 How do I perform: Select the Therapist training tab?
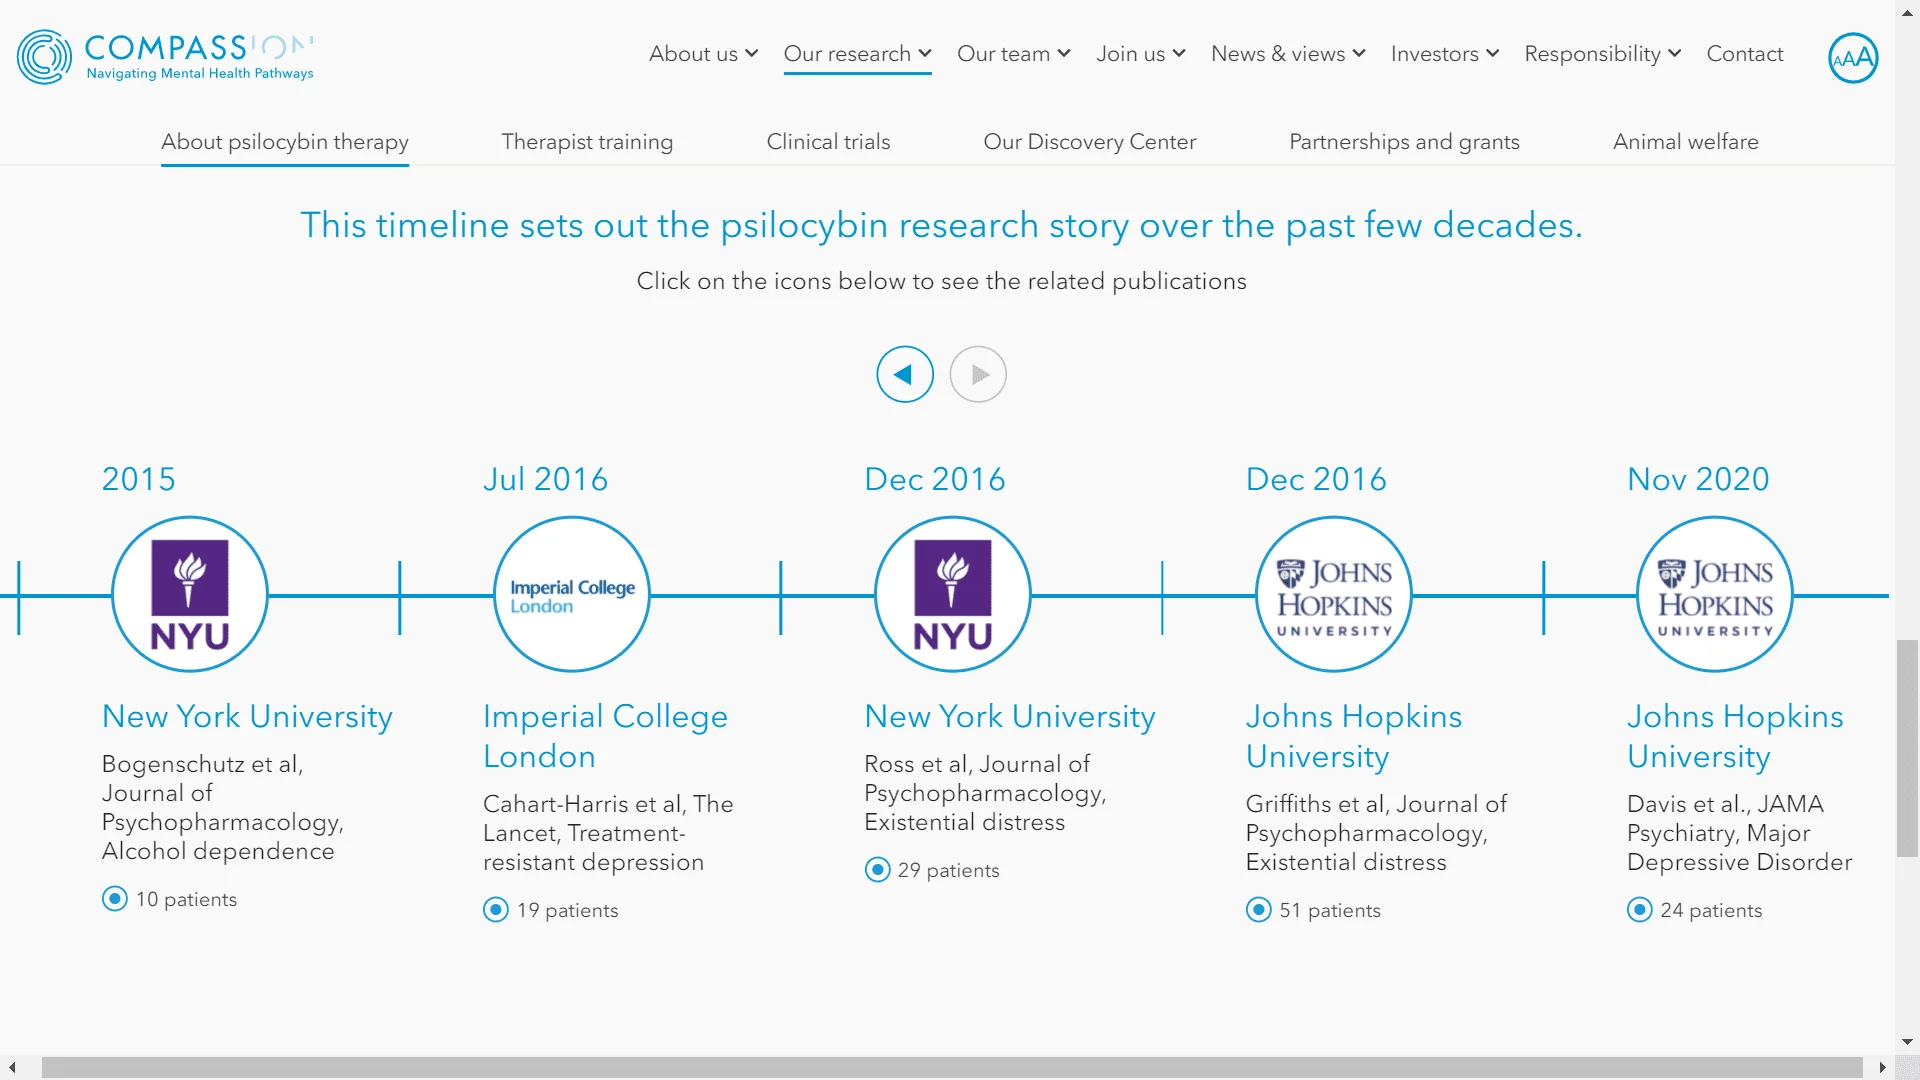click(587, 142)
